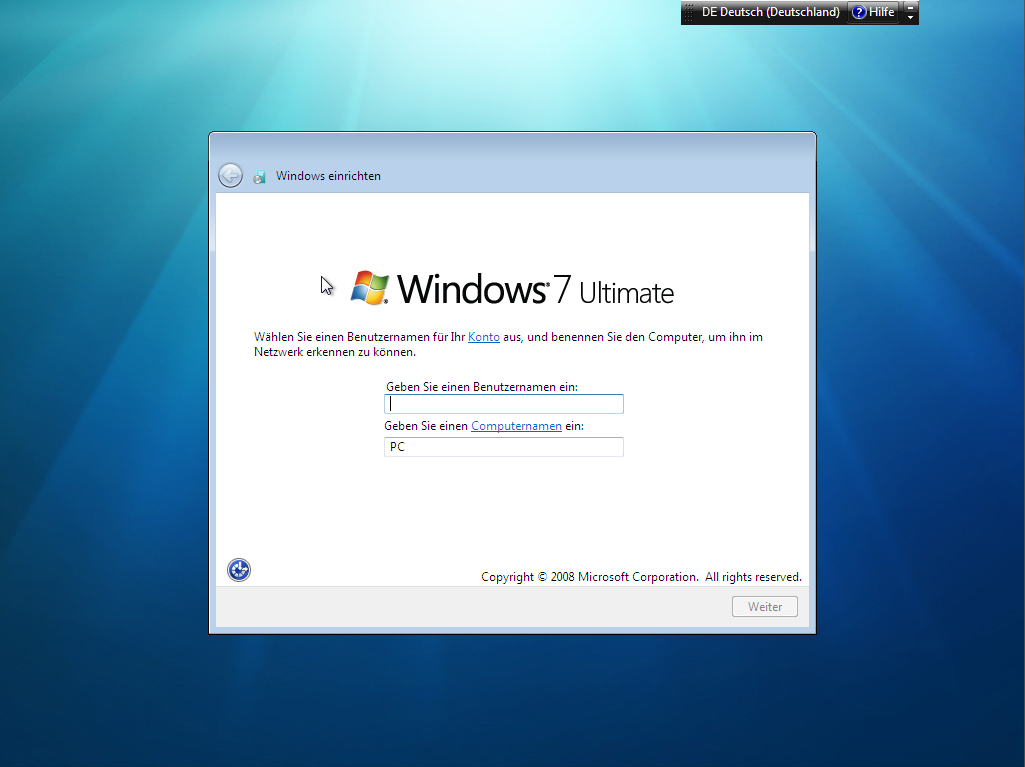Click 'Windows einrichten' title text

click(328, 176)
